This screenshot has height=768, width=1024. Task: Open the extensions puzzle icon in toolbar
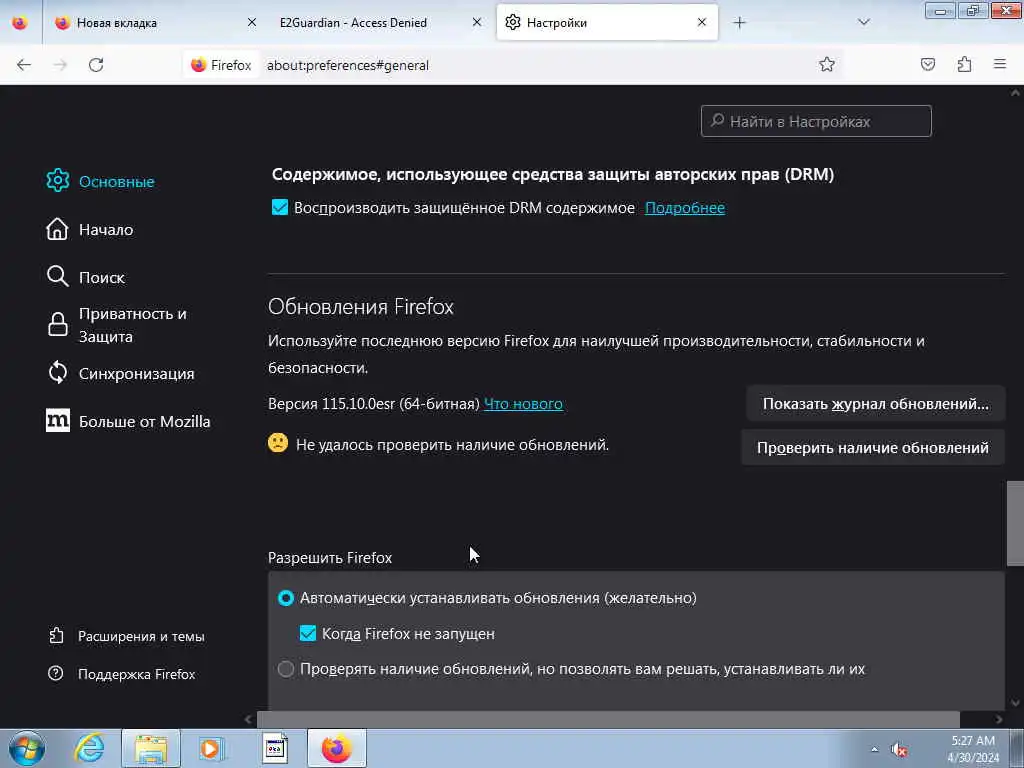coord(964,64)
